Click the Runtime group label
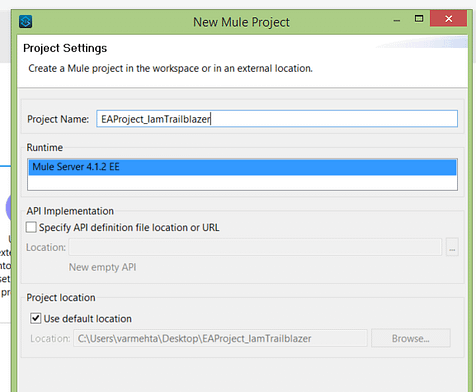The width and height of the screenshot is (476, 392). [45, 147]
